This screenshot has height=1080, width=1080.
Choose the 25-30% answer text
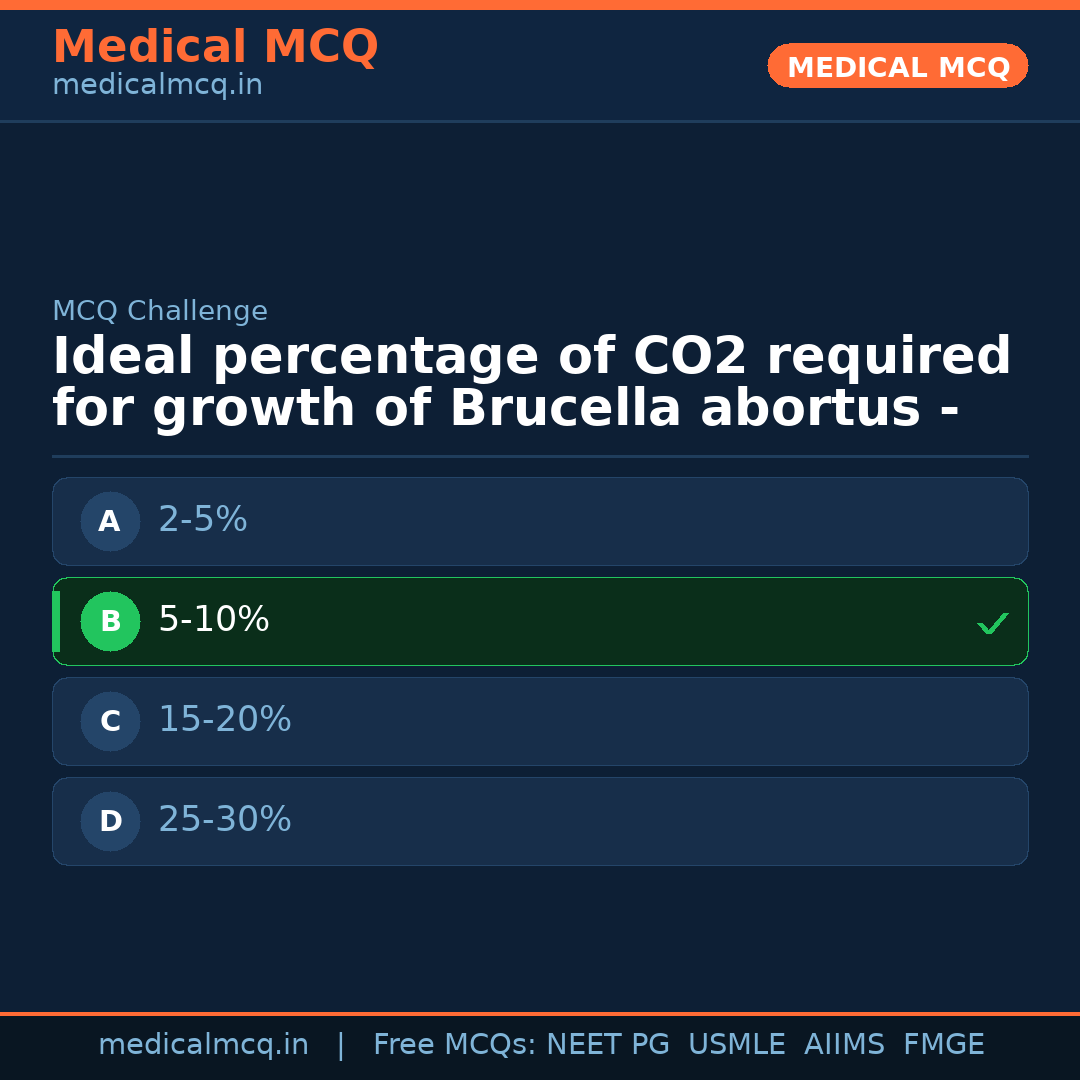tap(224, 820)
